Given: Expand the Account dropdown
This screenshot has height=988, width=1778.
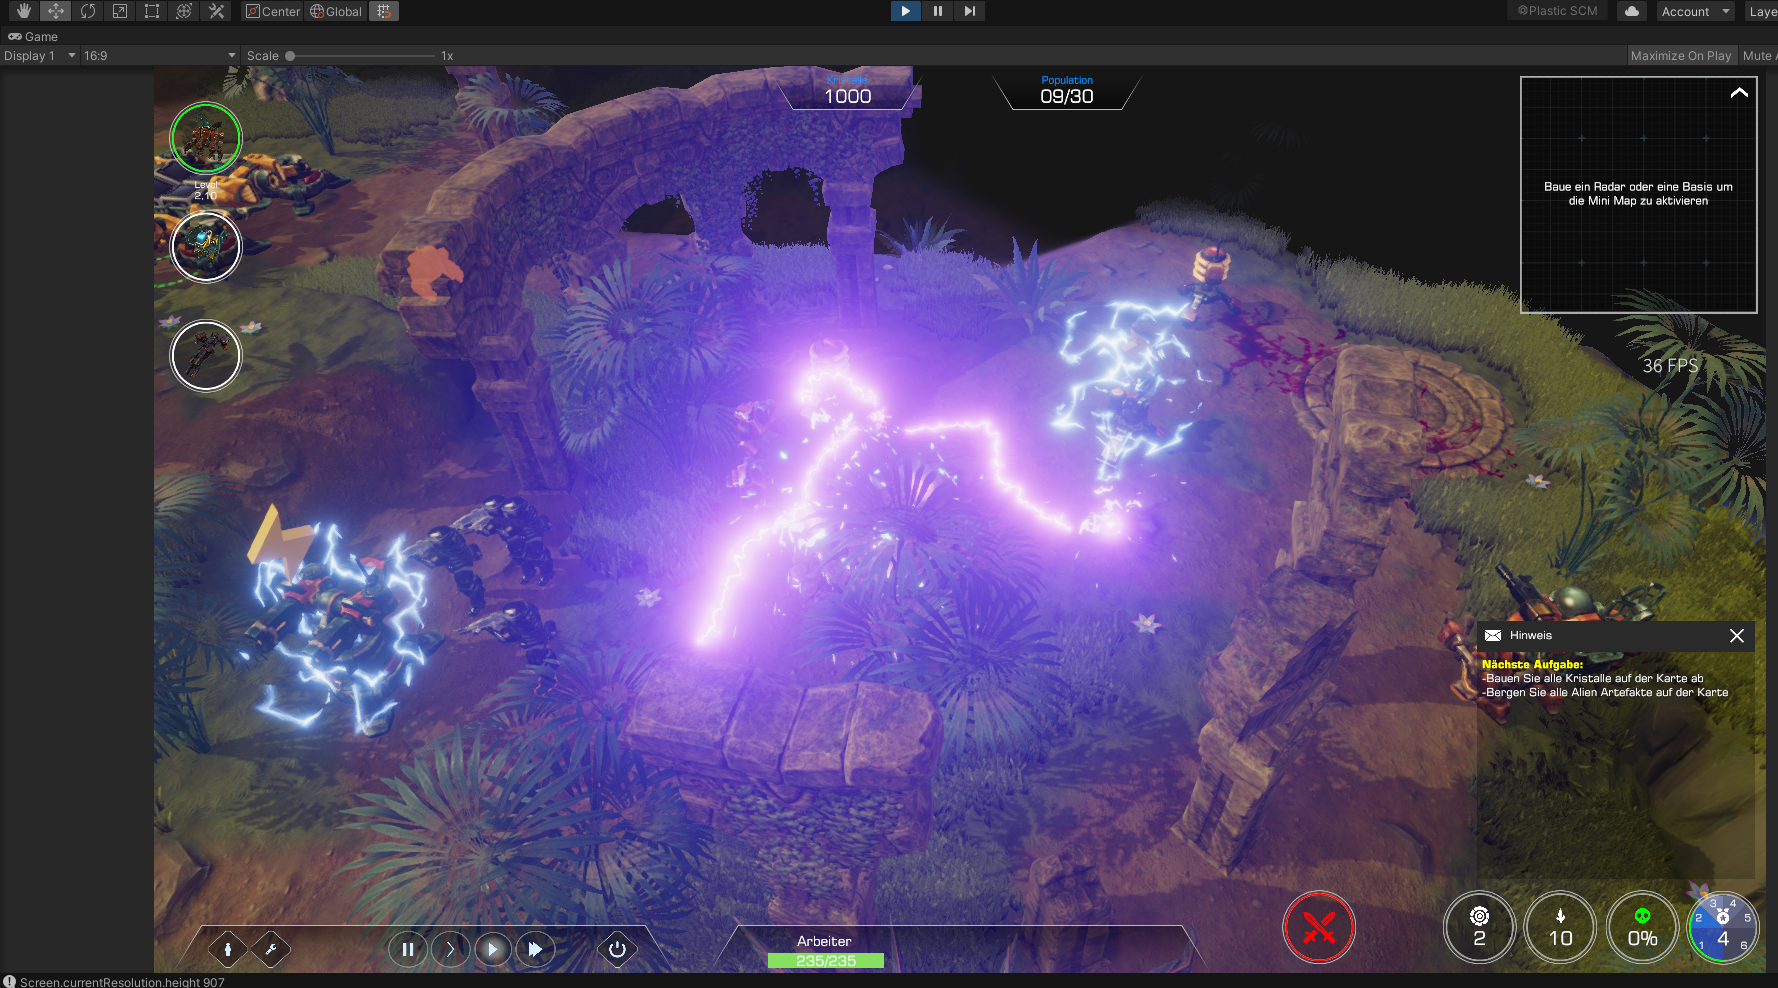Looking at the screenshot, I should [1695, 11].
